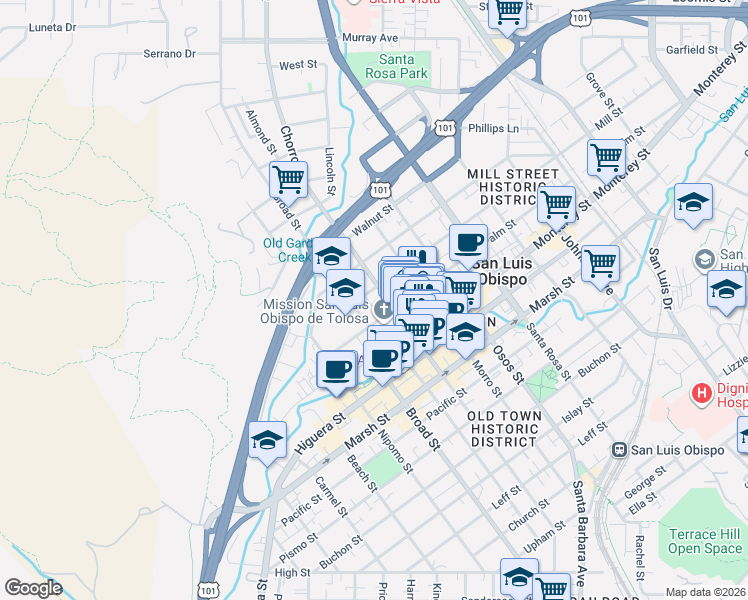The height and width of the screenshot is (600, 748).
Task: Select the Nipomo St label
Action: pos(397,450)
